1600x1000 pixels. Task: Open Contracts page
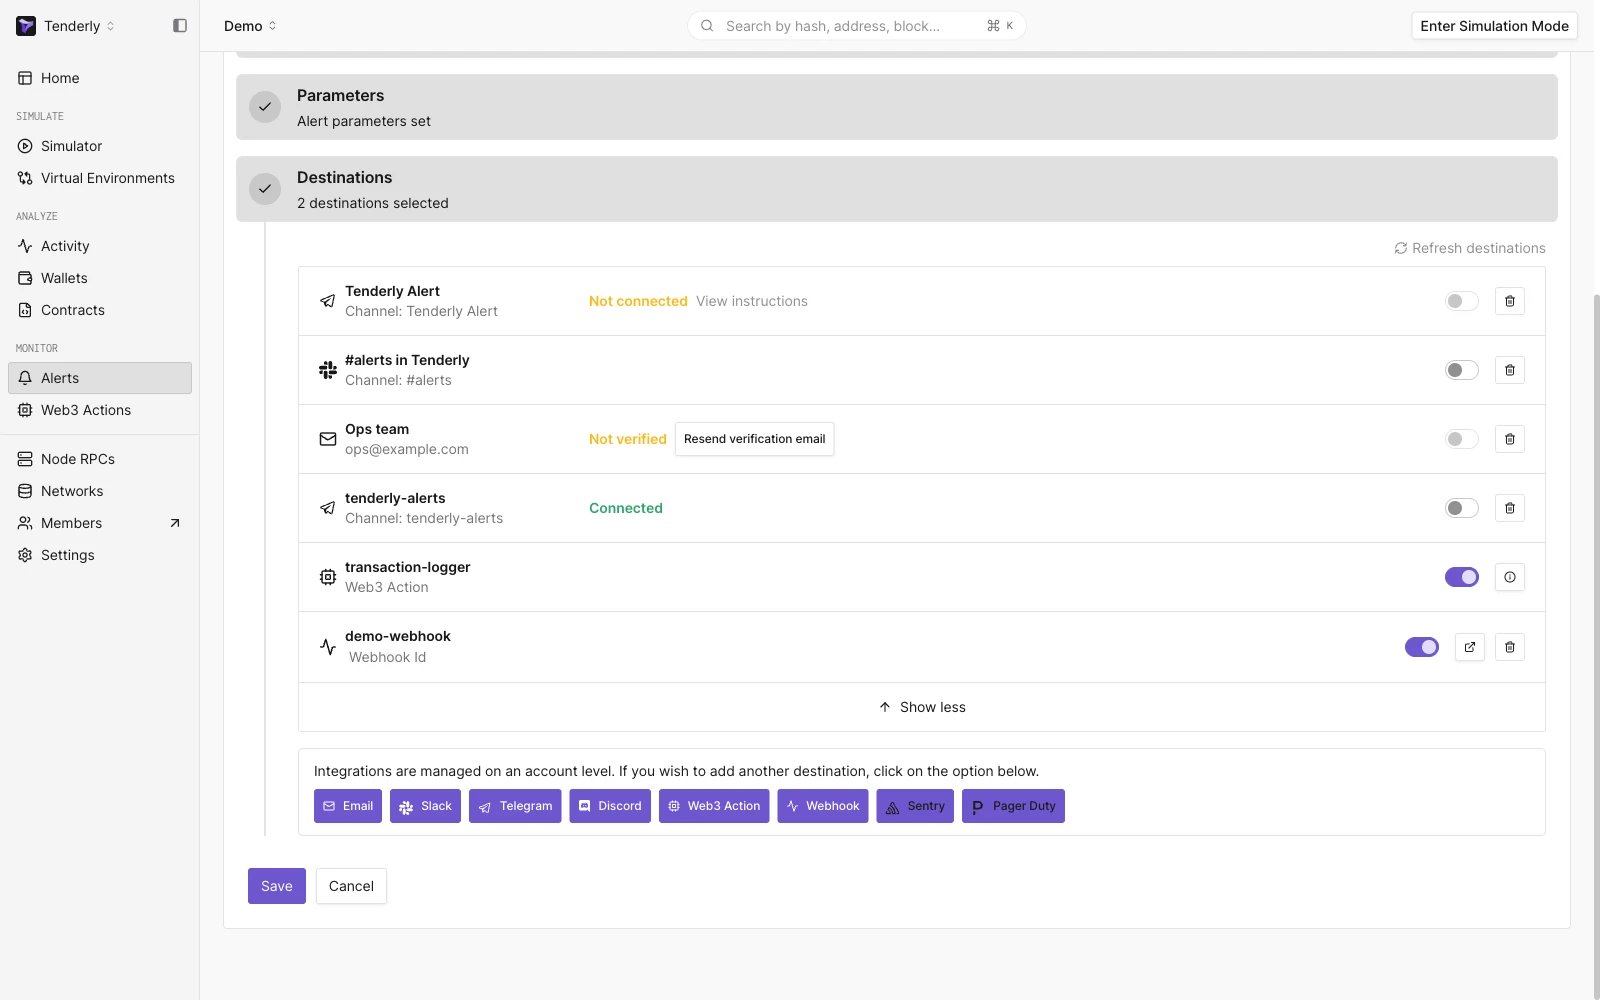click(100, 310)
